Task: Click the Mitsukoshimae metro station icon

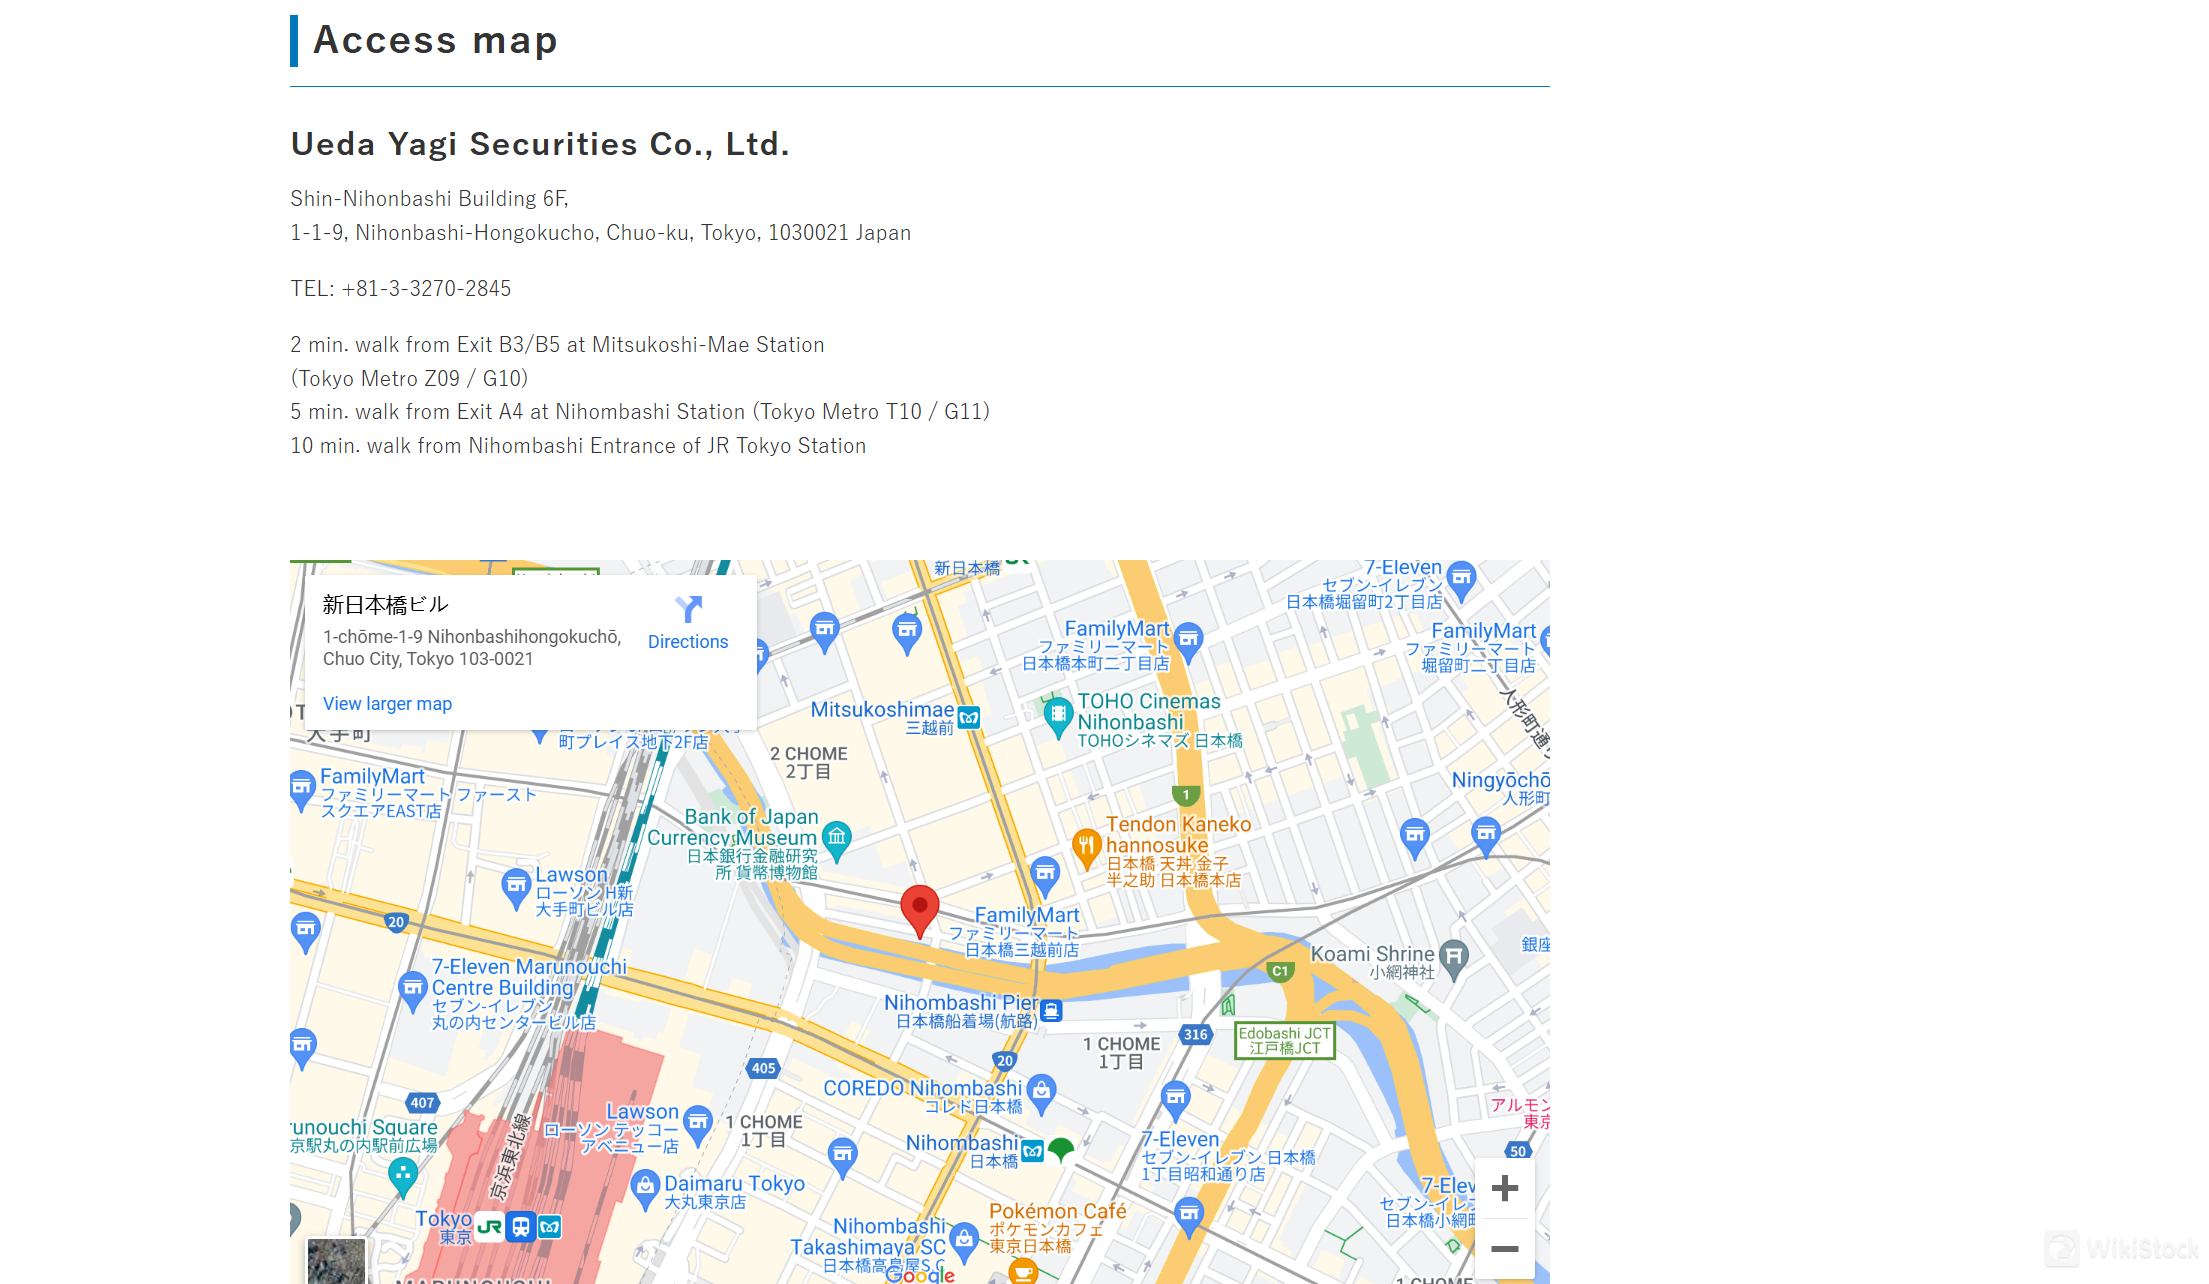Action: [969, 717]
